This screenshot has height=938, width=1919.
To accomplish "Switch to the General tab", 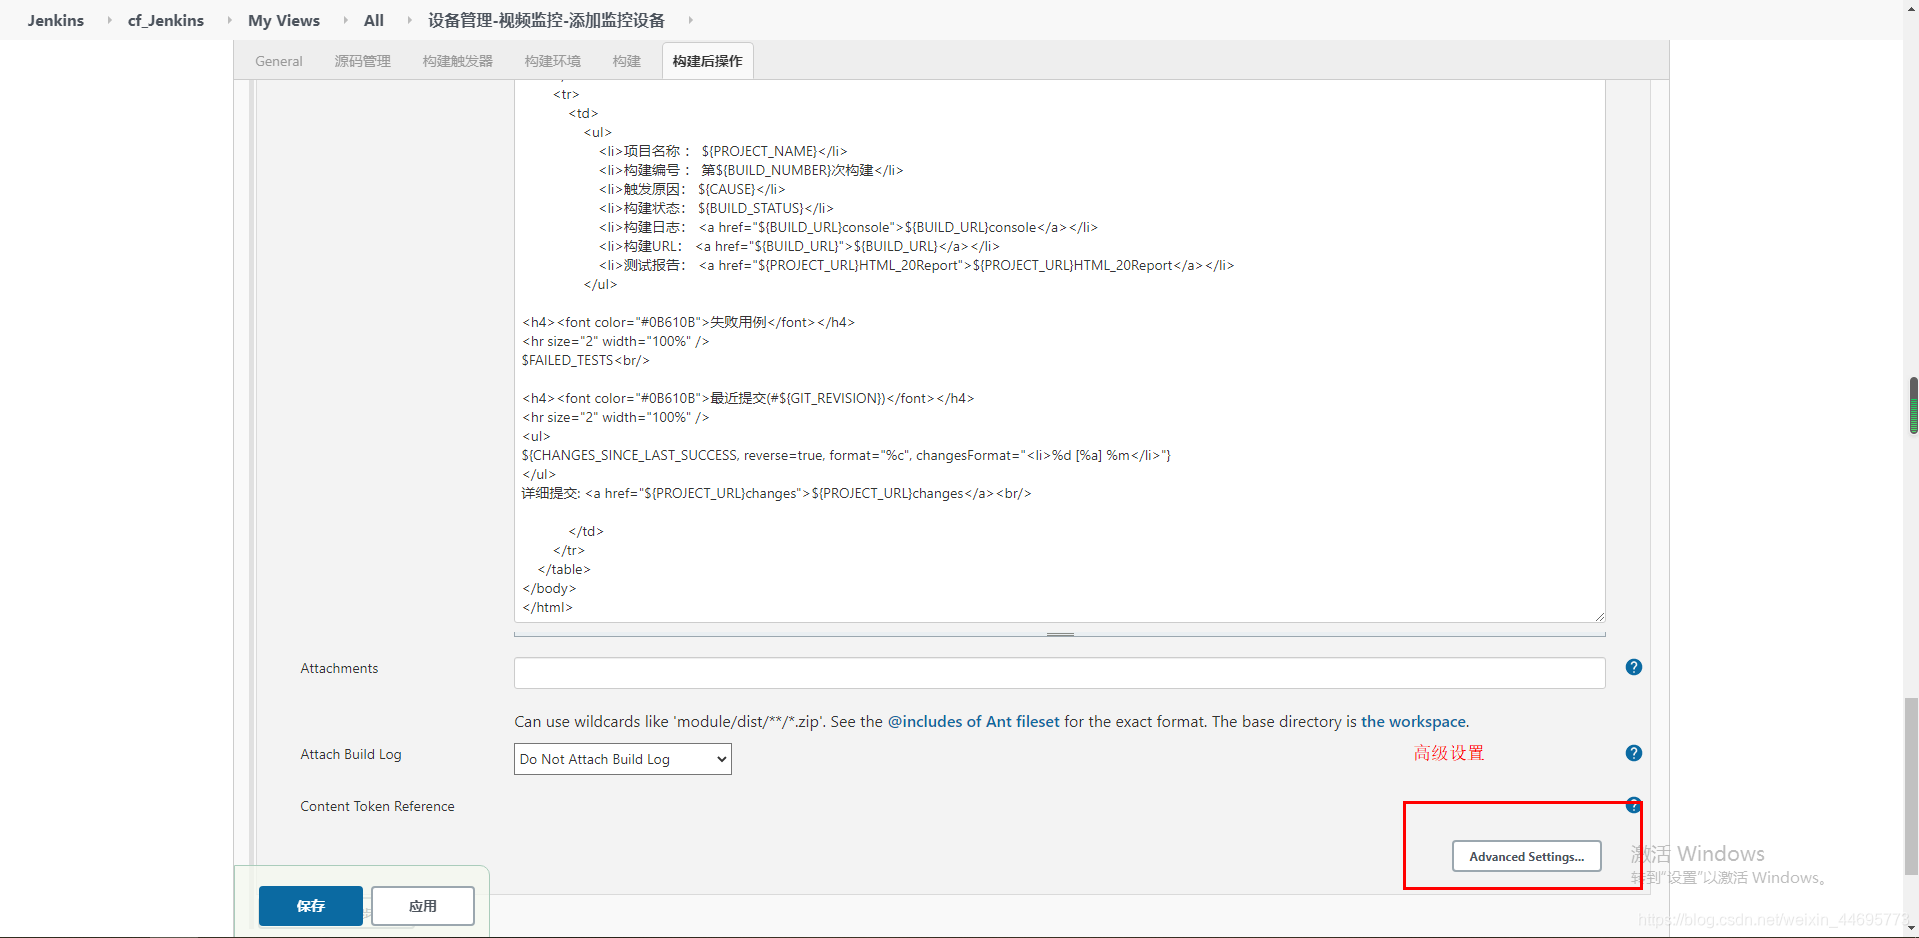I will point(279,61).
